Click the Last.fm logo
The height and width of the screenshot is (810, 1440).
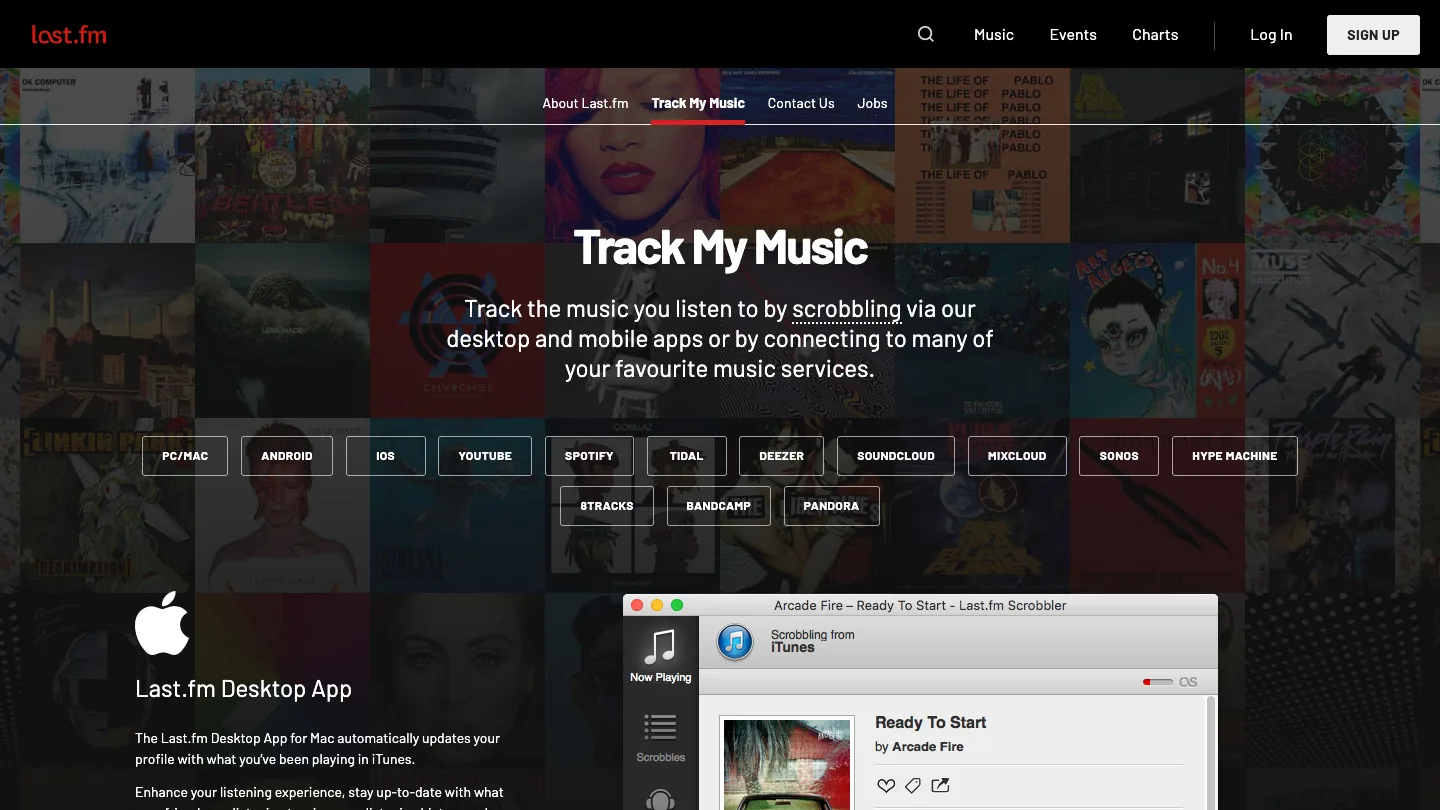tap(69, 35)
